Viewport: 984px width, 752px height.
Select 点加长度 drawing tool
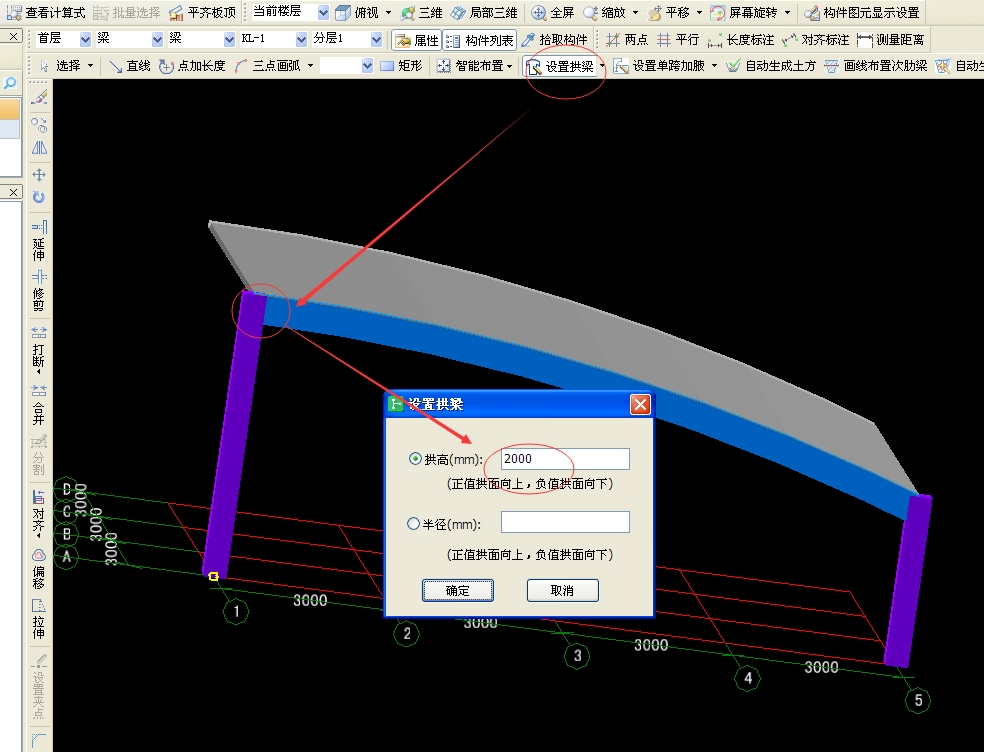(x=192, y=66)
